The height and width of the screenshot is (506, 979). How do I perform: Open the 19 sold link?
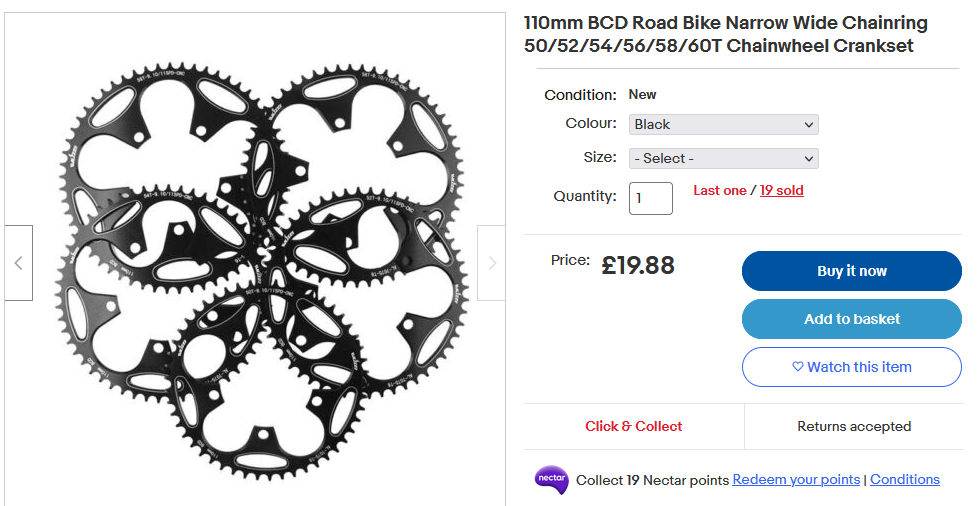pyautogui.click(x=781, y=190)
